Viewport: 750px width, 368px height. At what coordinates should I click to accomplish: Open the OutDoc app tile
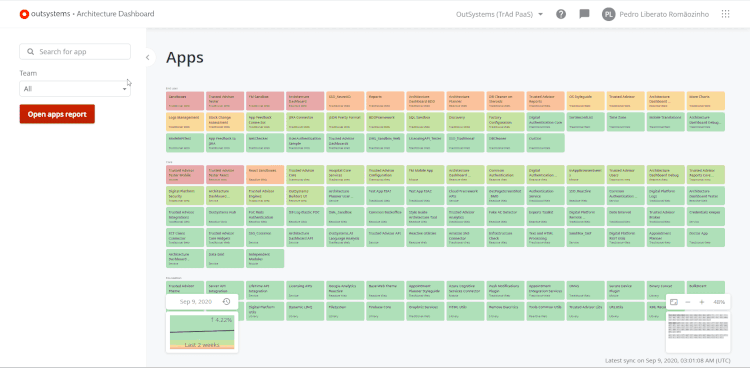coord(546,143)
